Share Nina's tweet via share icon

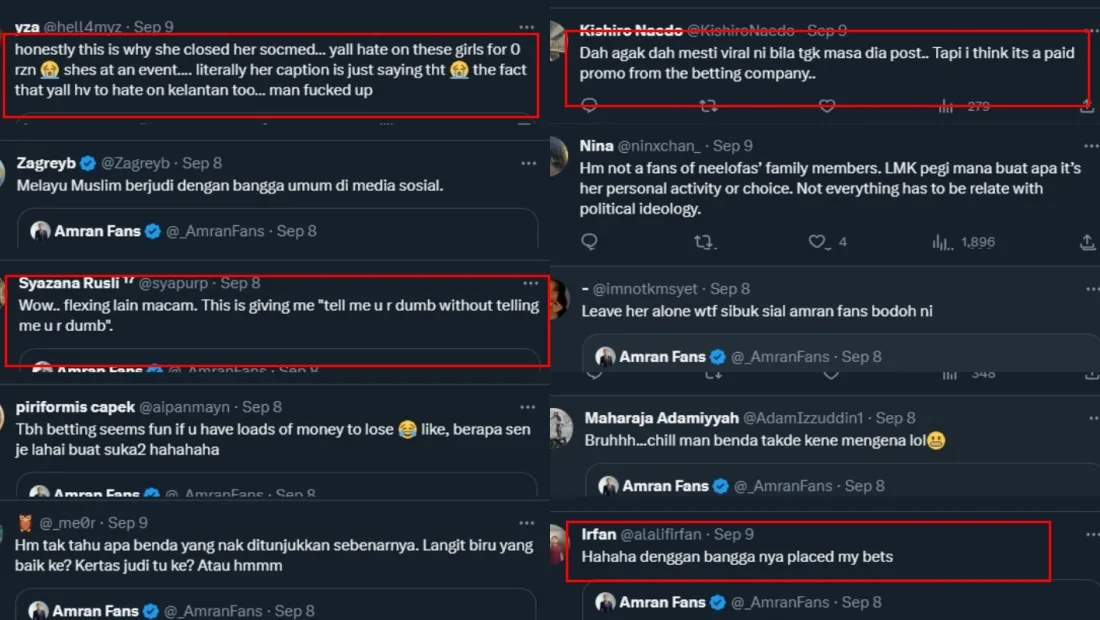pos(1088,242)
